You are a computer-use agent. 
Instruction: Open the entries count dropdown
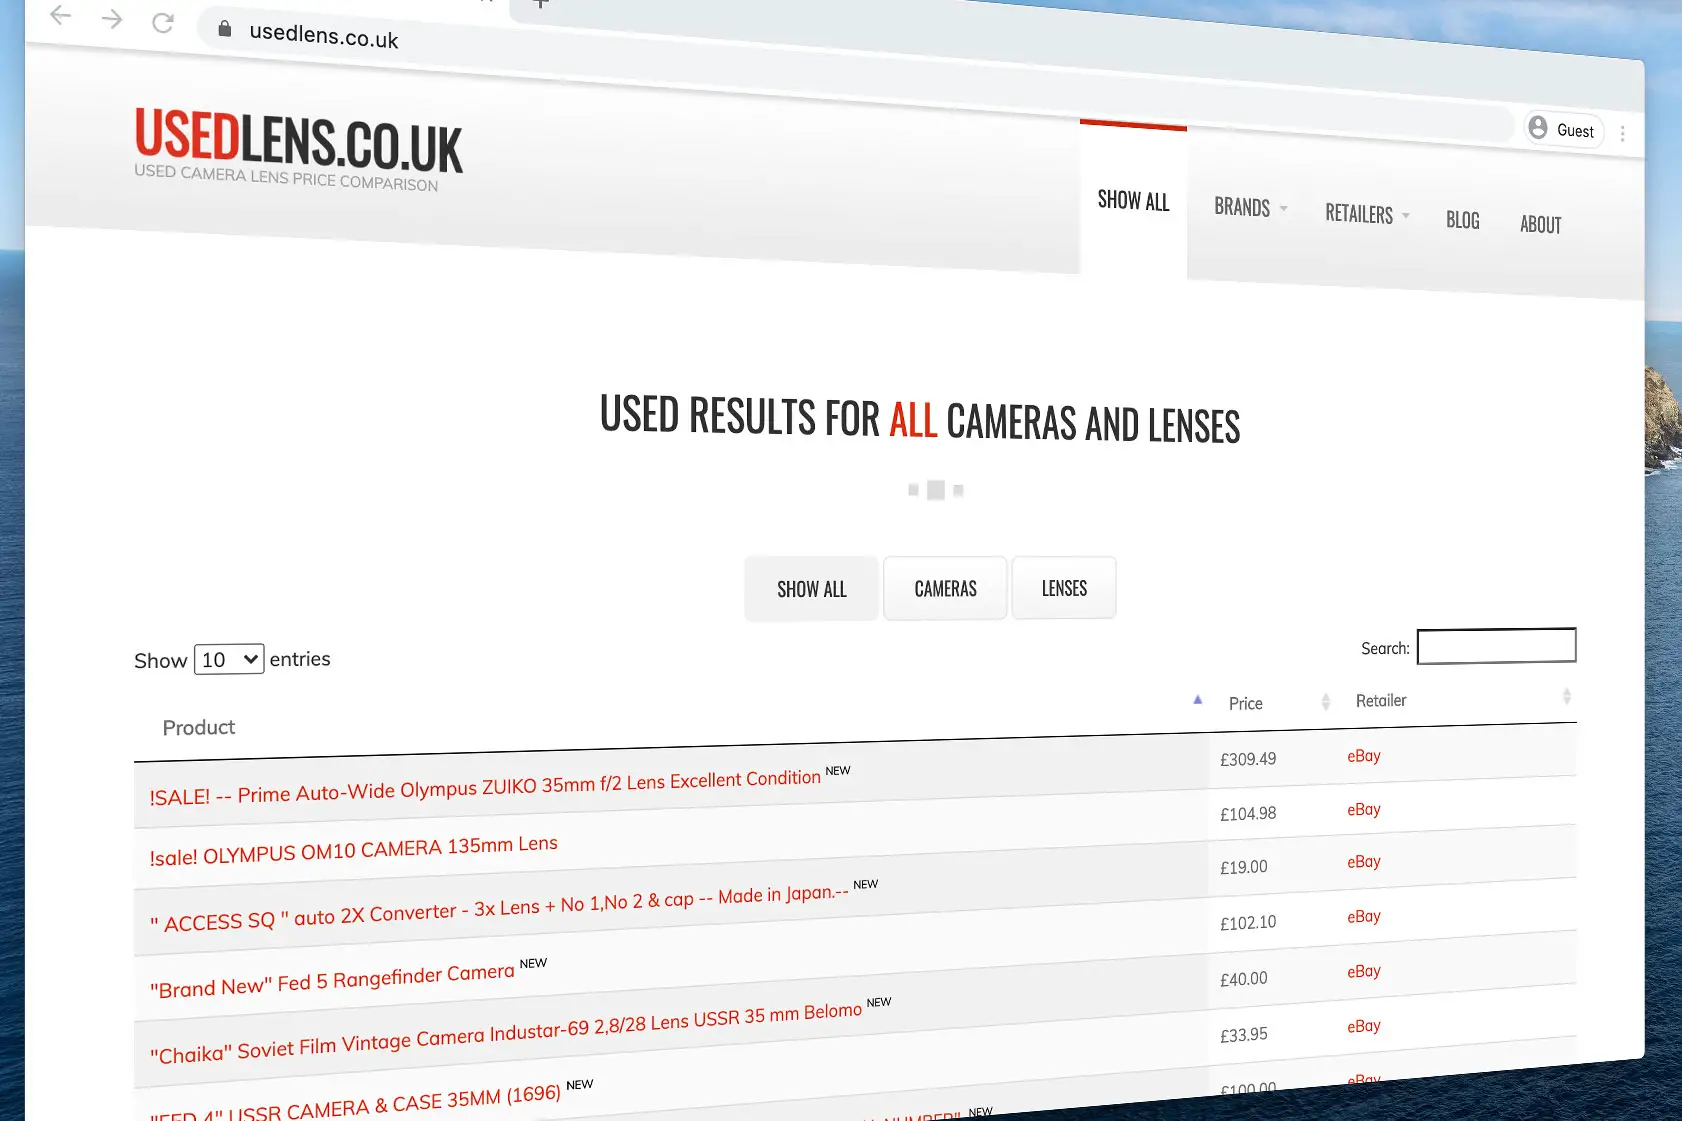229,659
